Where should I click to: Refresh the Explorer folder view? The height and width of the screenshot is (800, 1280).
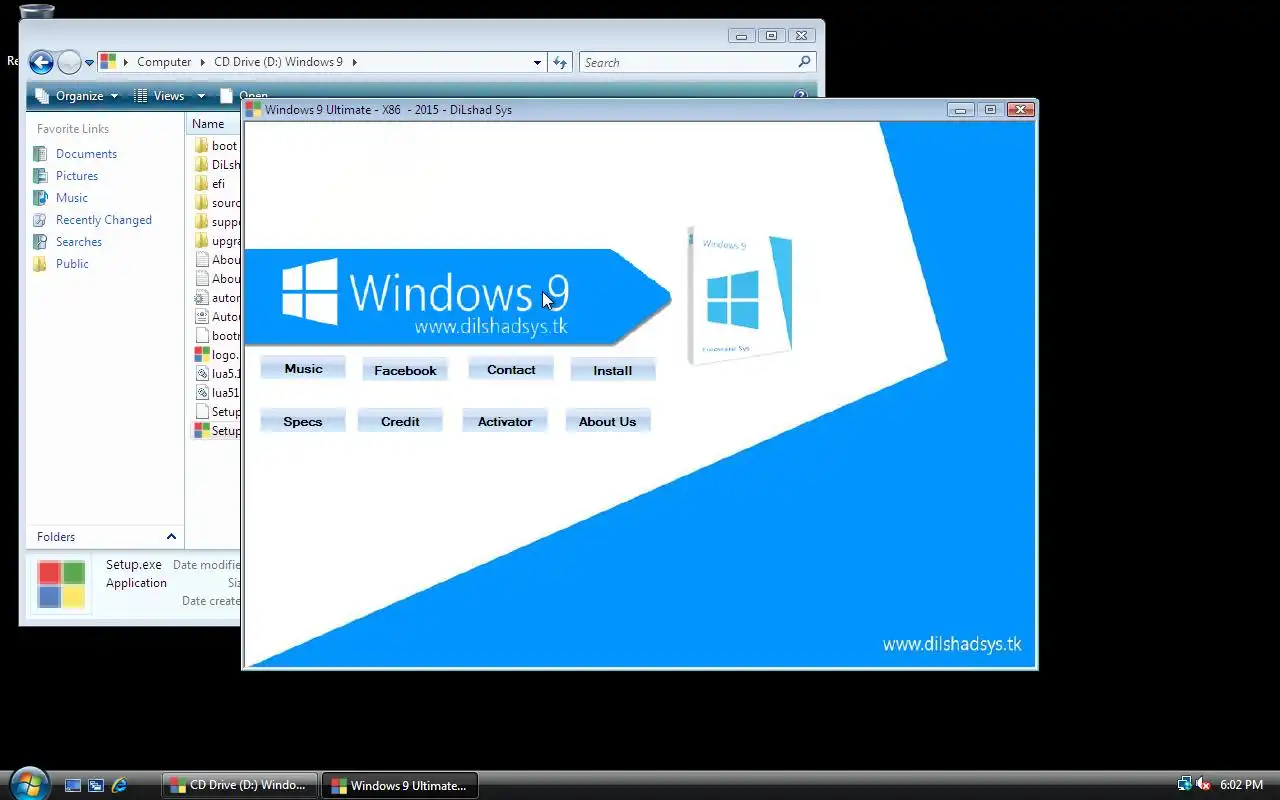[561, 62]
